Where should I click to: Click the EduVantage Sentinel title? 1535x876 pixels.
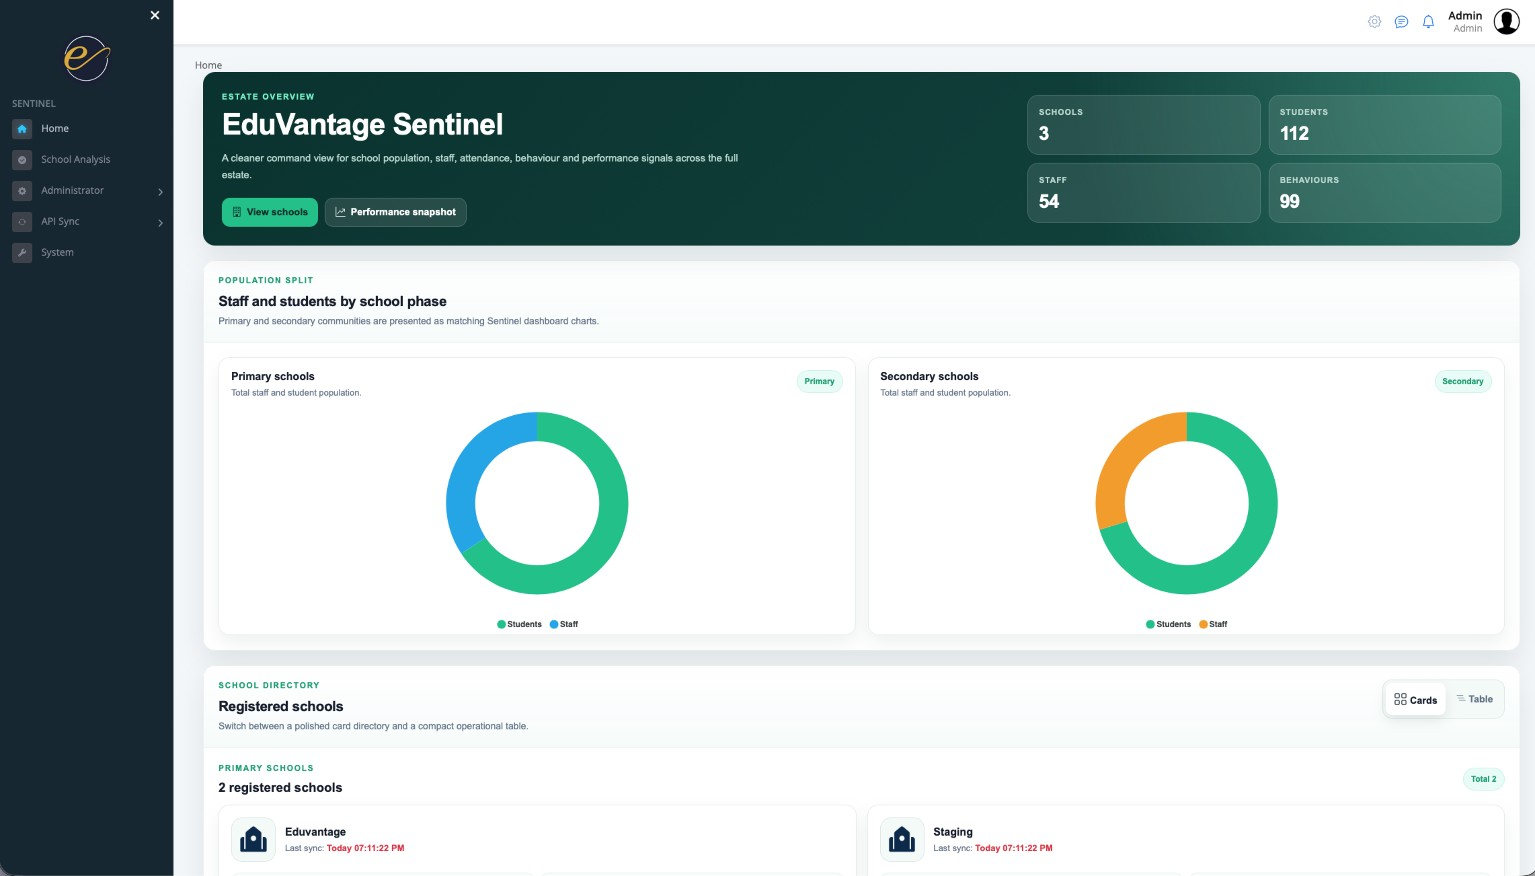362,125
